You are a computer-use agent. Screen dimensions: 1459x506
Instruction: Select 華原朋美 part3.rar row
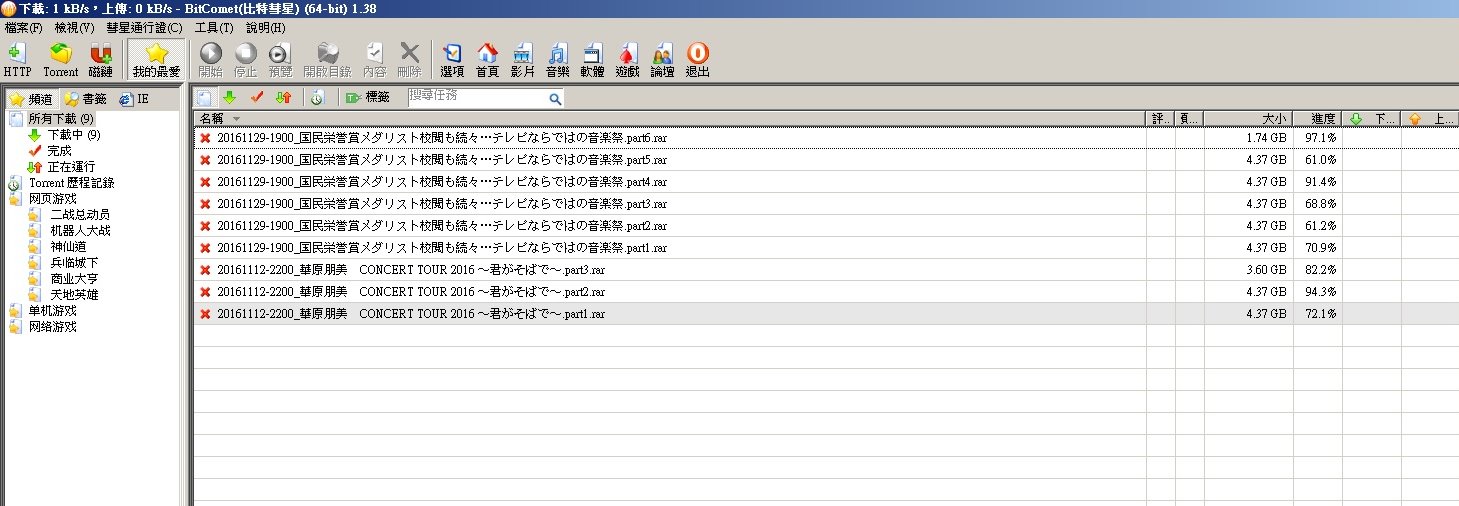coord(825,270)
